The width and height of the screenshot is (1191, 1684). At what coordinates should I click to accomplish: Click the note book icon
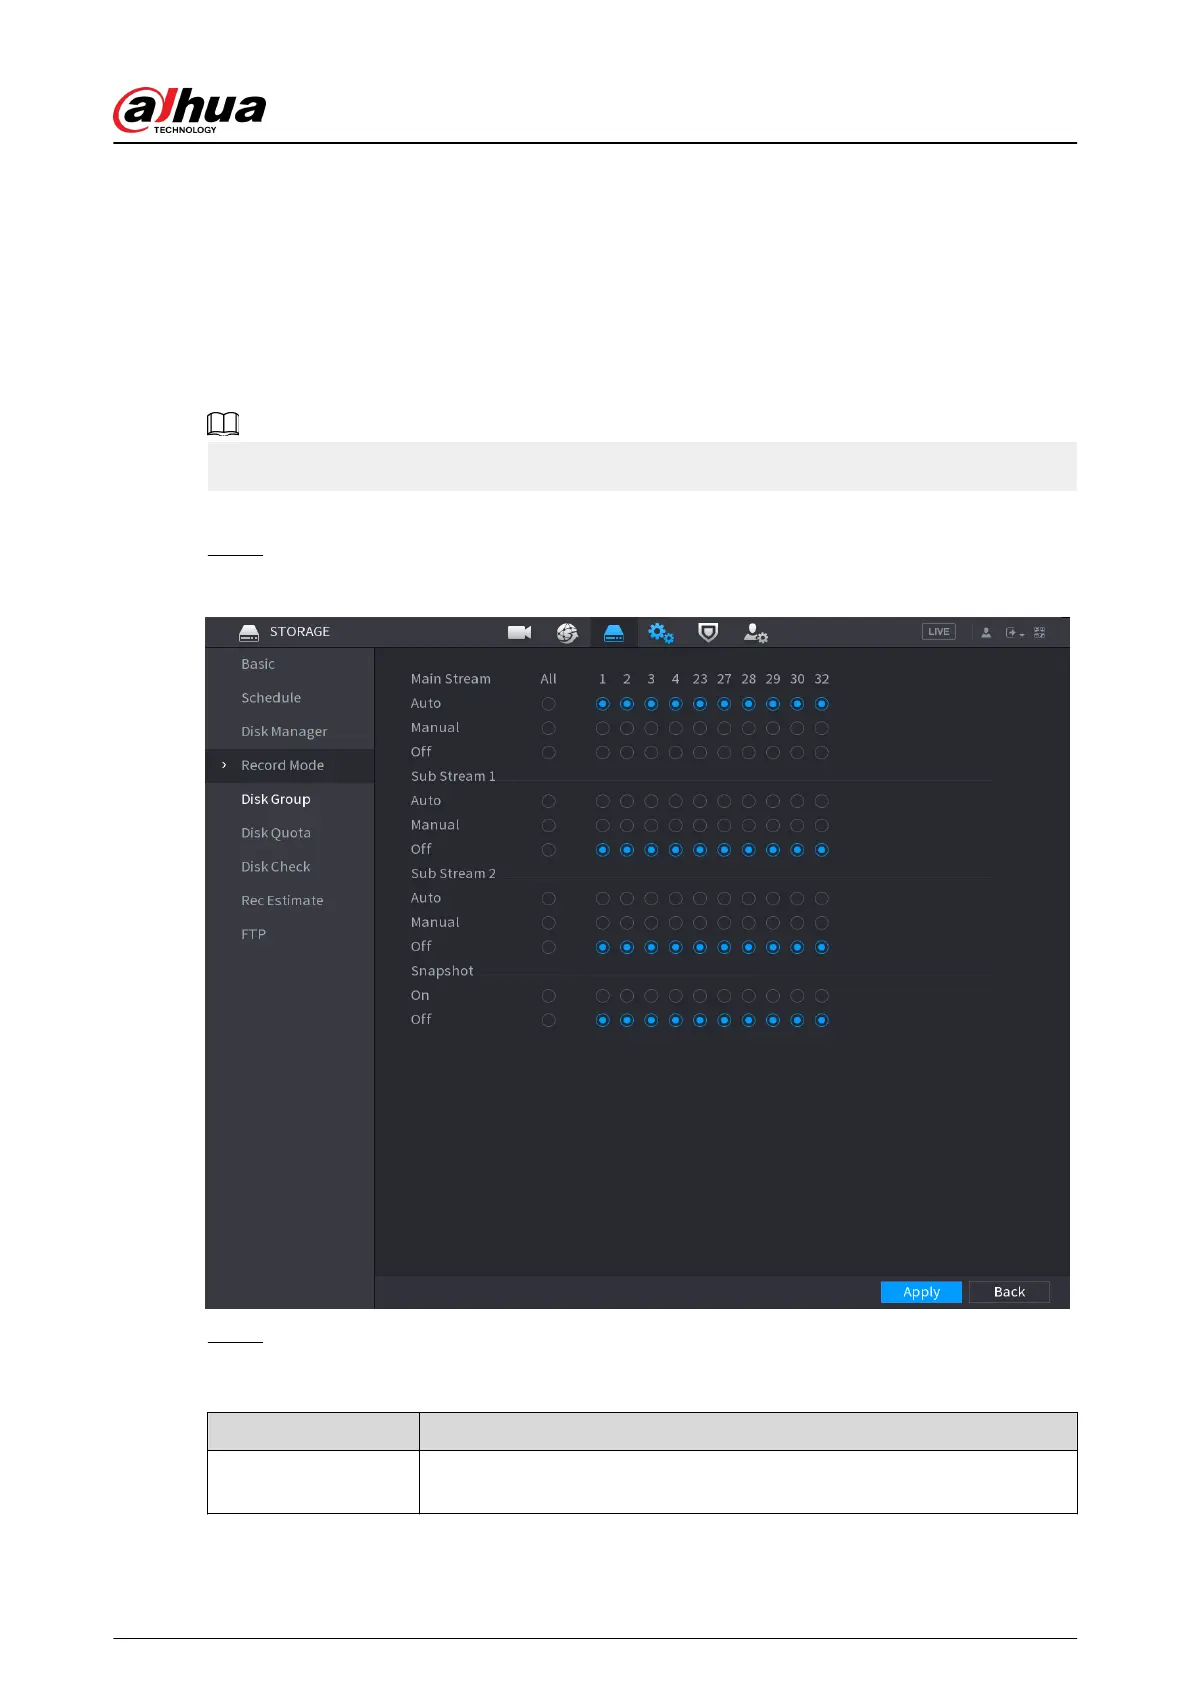[x=223, y=424]
